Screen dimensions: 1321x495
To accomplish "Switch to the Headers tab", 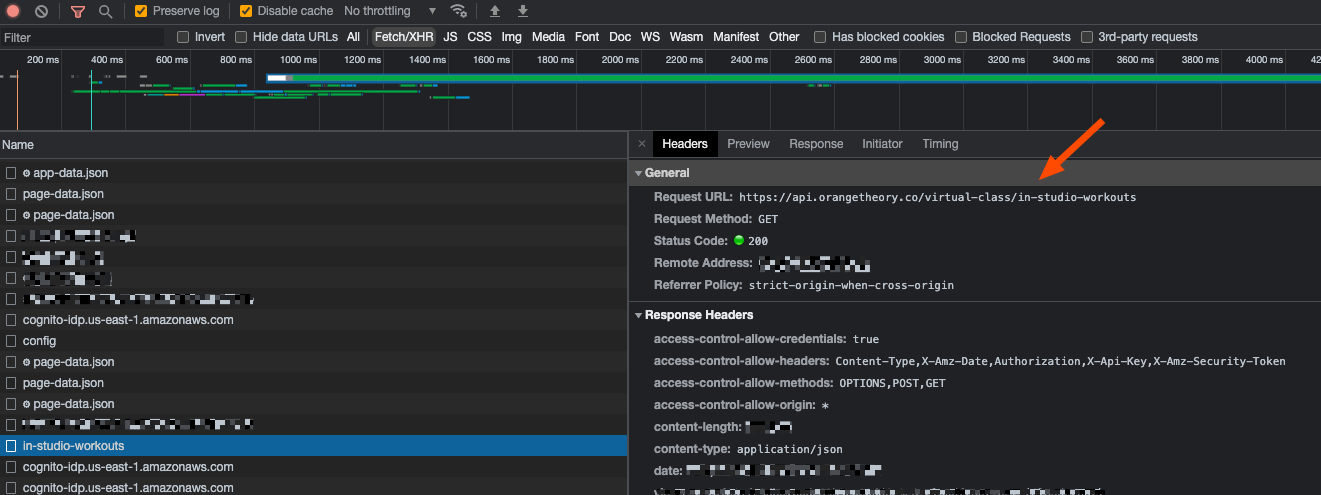I will click(685, 144).
